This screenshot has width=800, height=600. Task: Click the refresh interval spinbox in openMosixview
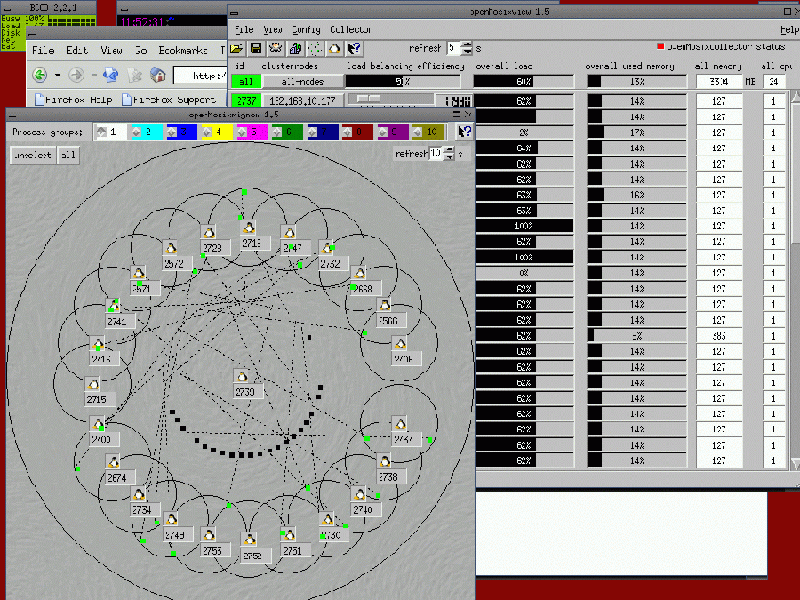tap(454, 48)
